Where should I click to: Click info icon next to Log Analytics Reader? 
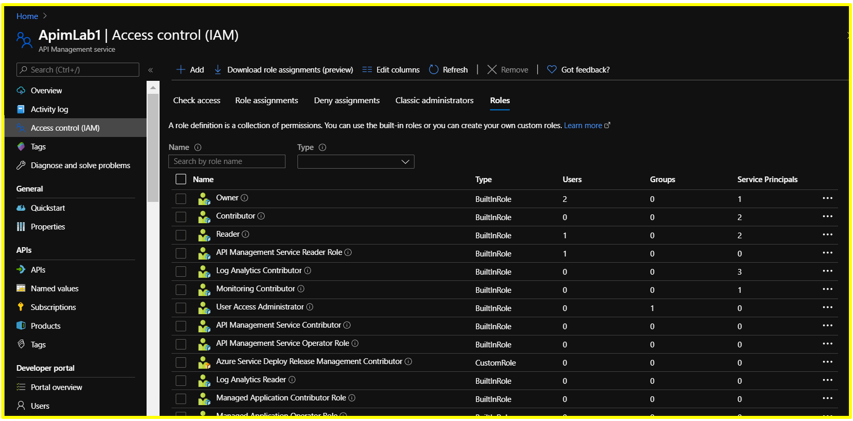tap(293, 380)
